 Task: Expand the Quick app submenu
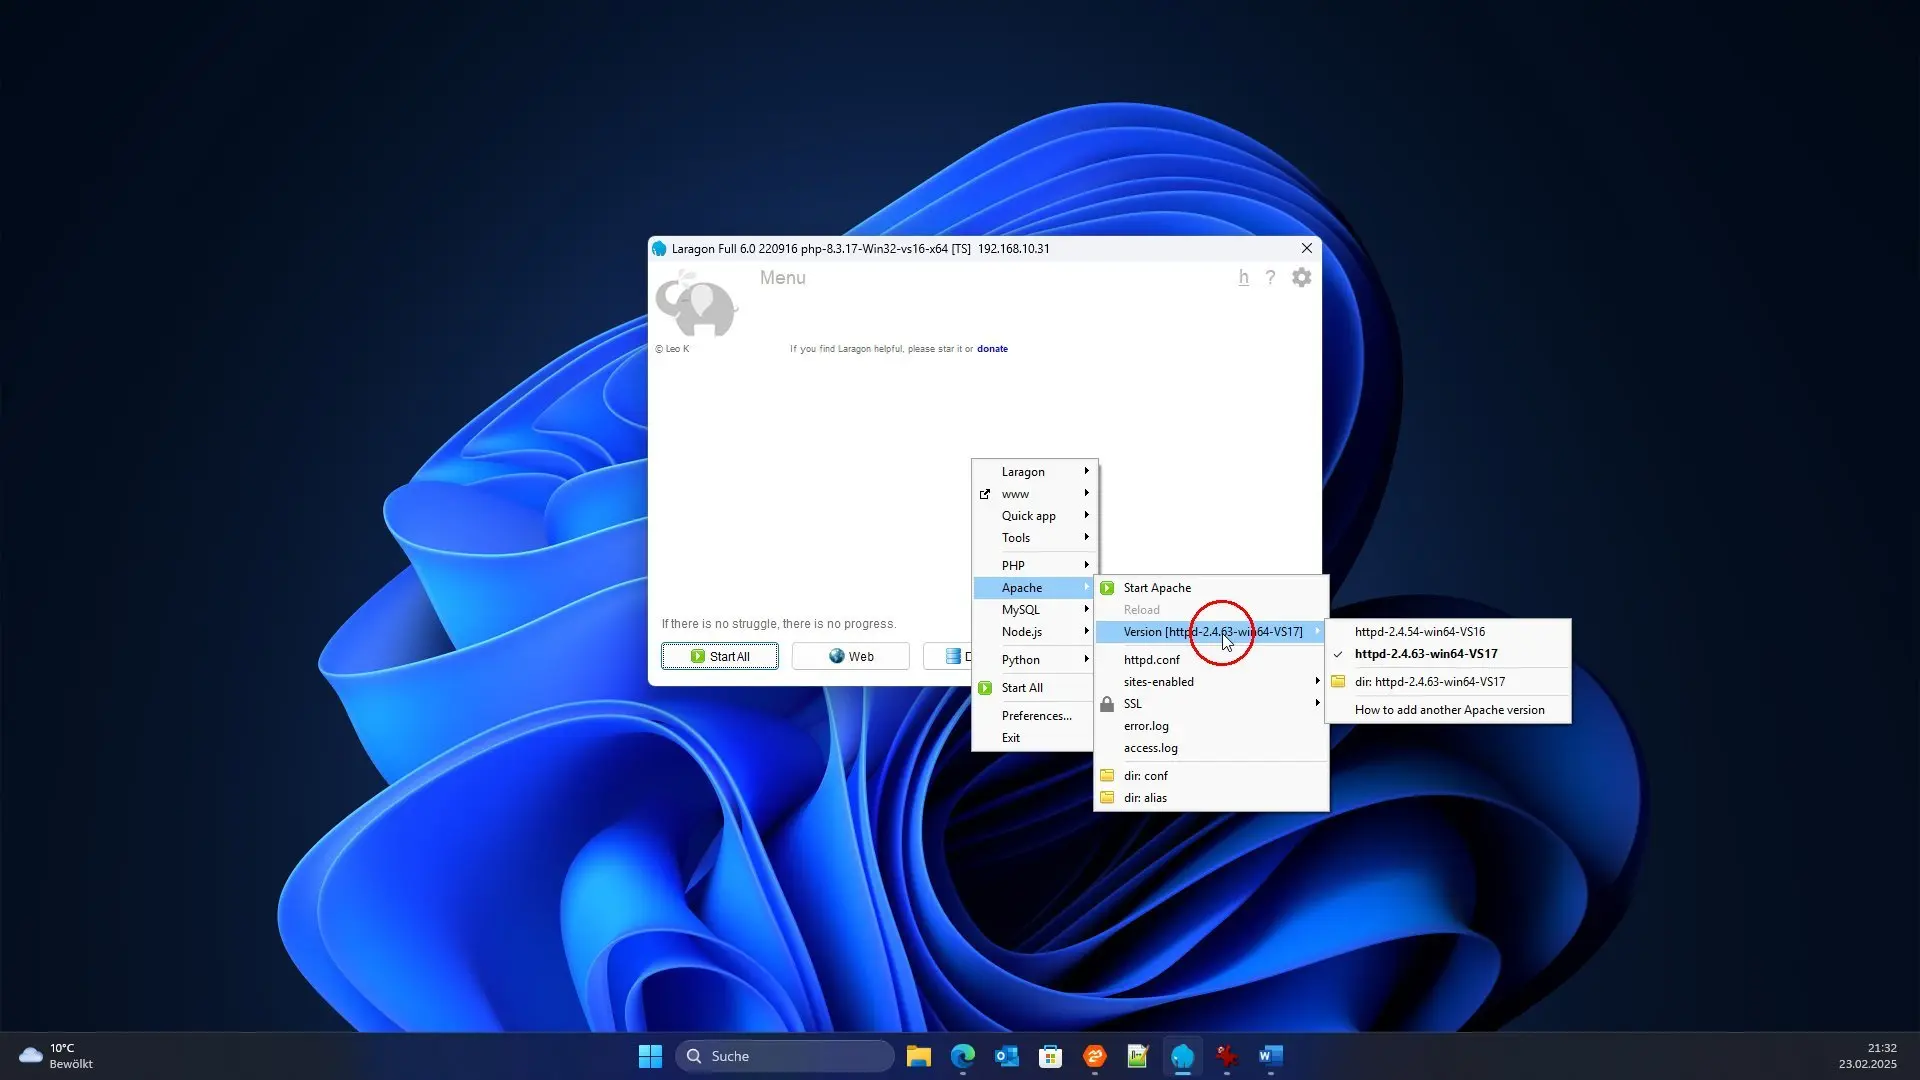(x=1035, y=516)
